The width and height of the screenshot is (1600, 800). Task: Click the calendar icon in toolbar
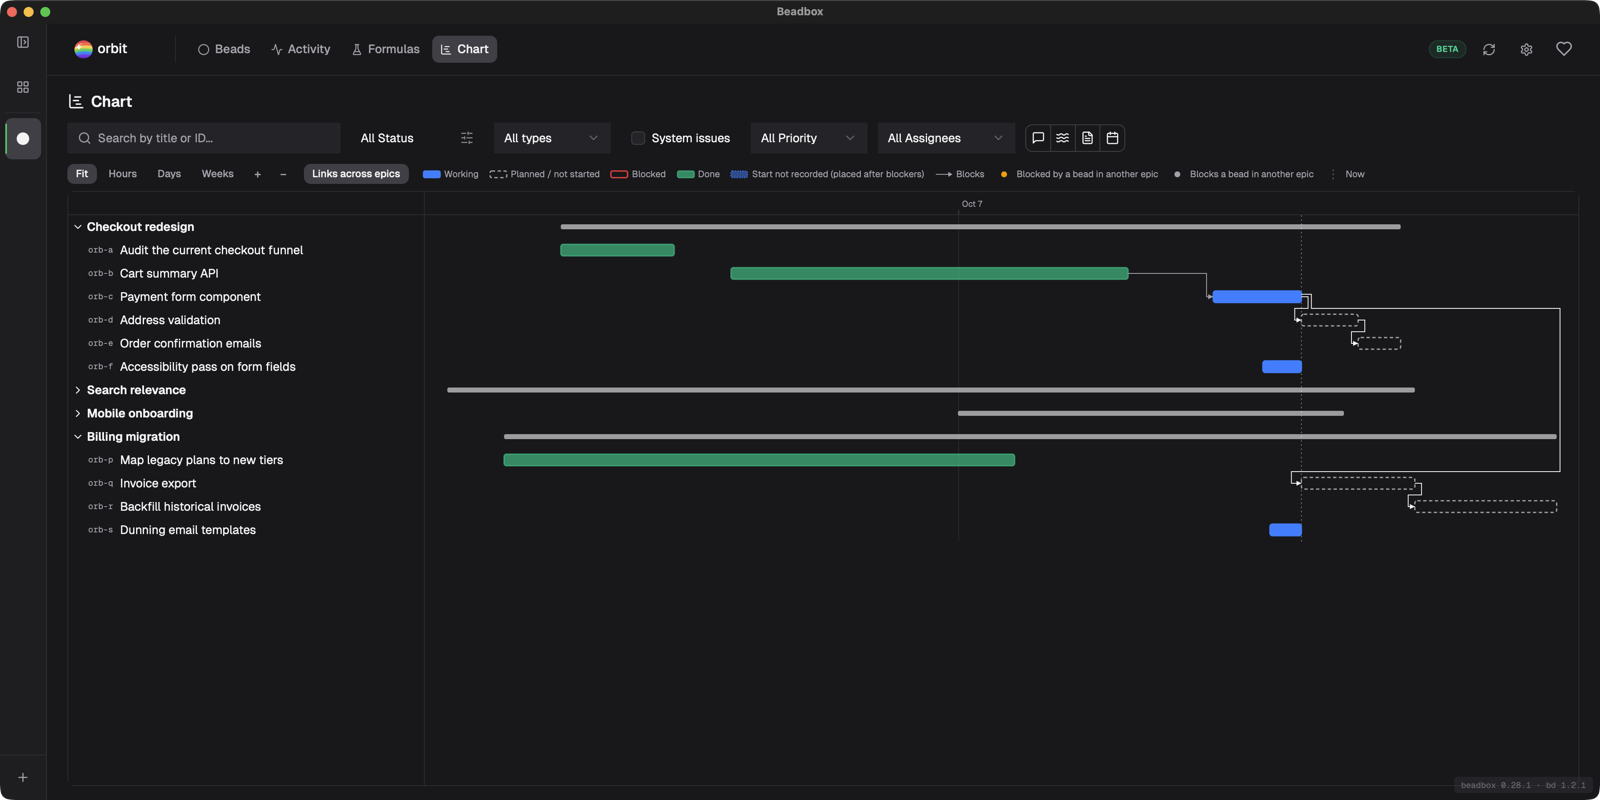1112,138
